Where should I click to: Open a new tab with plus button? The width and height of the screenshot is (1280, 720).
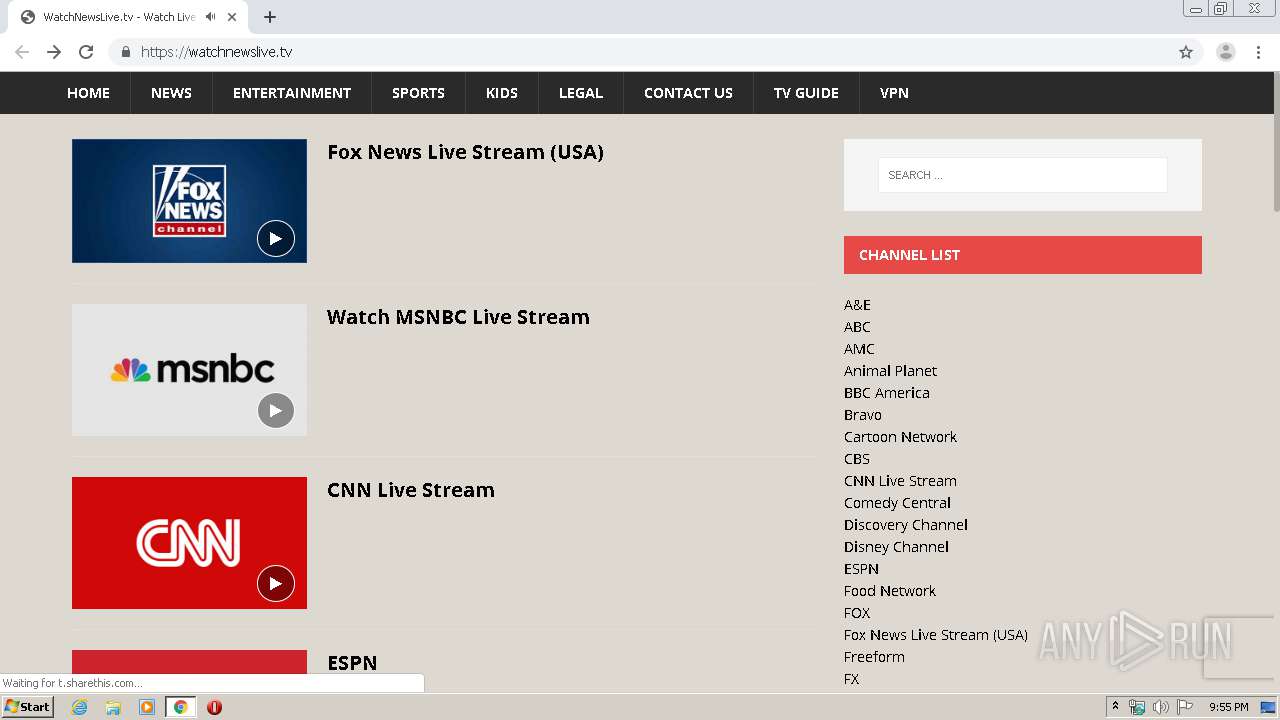pyautogui.click(x=270, y=17)
